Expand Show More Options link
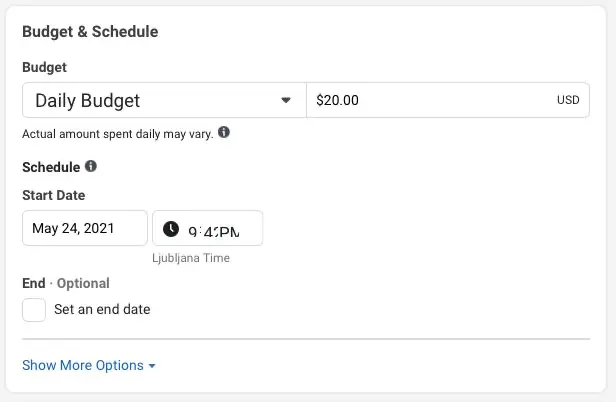616x402 pixels. tap(83, 365)
